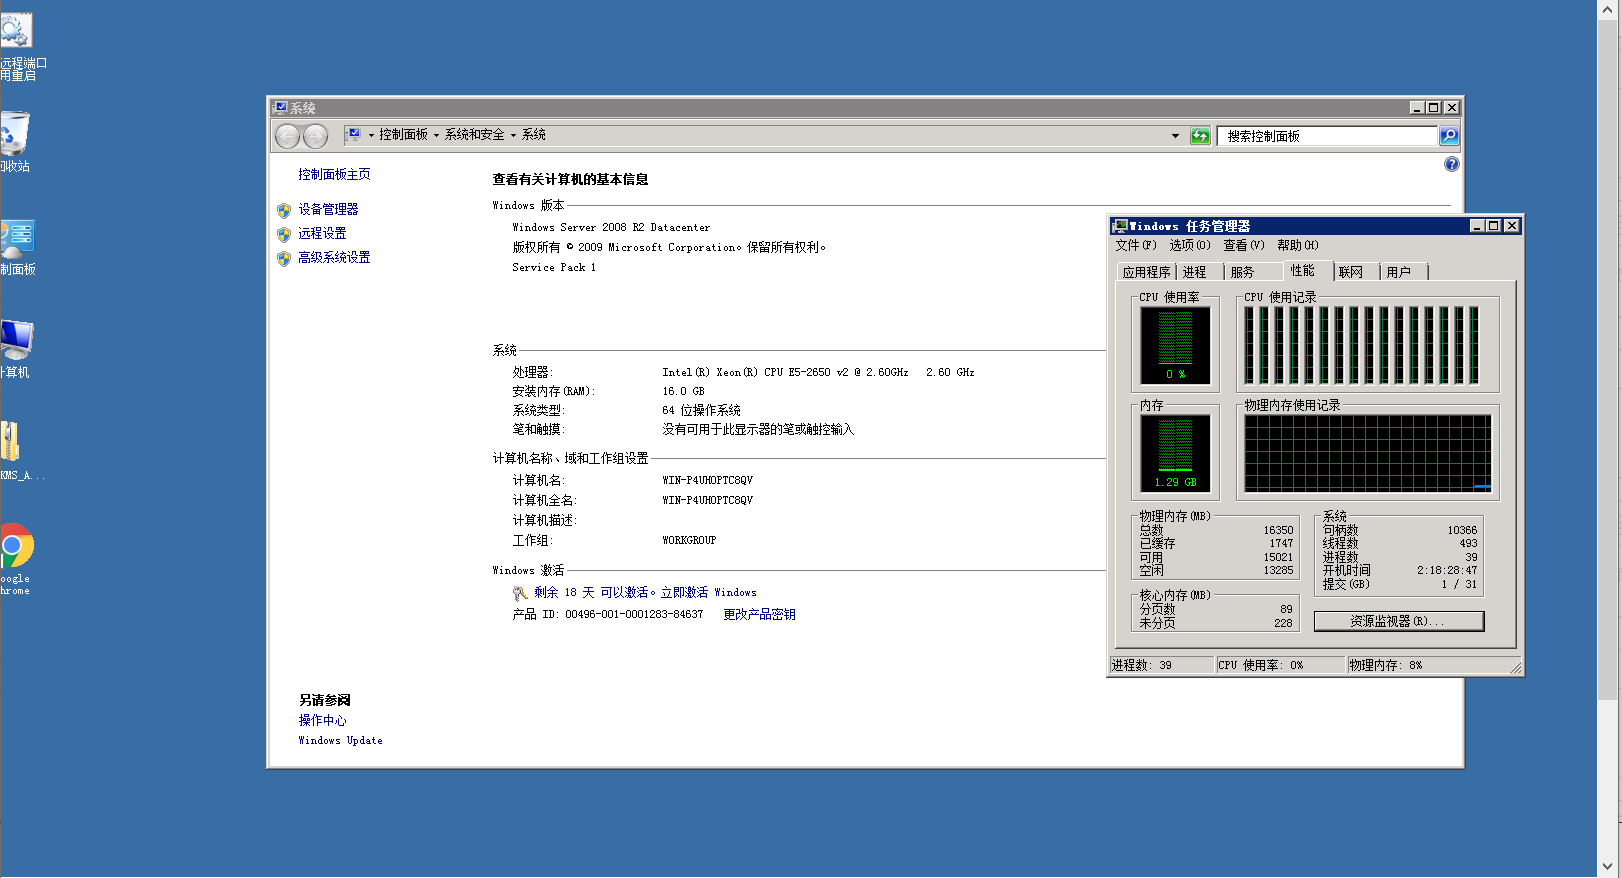1622x878 pixels.
Task: Open the 帮助(H) menu in Task Manager
Action: click(x=1297, y=245)
